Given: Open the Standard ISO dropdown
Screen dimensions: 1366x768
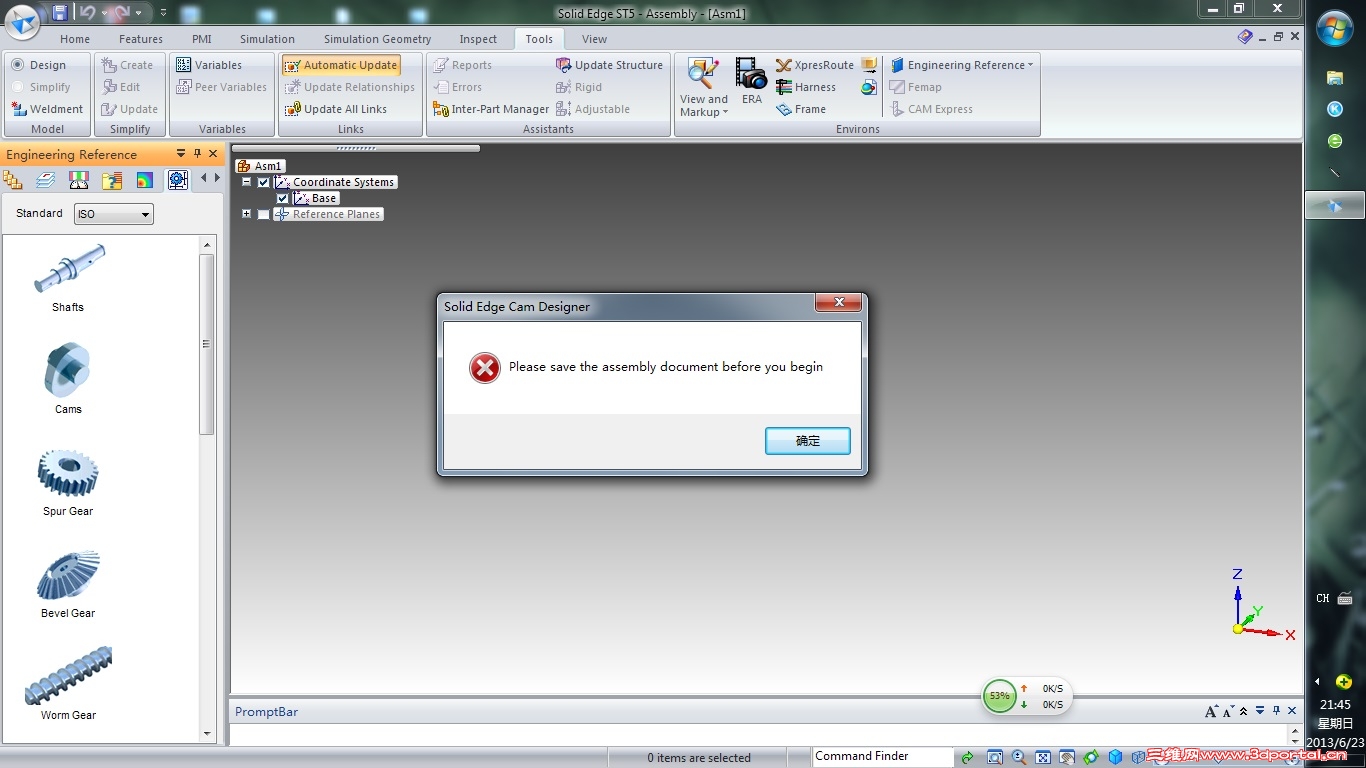Looking at the screenshot, I should [114, 214].
